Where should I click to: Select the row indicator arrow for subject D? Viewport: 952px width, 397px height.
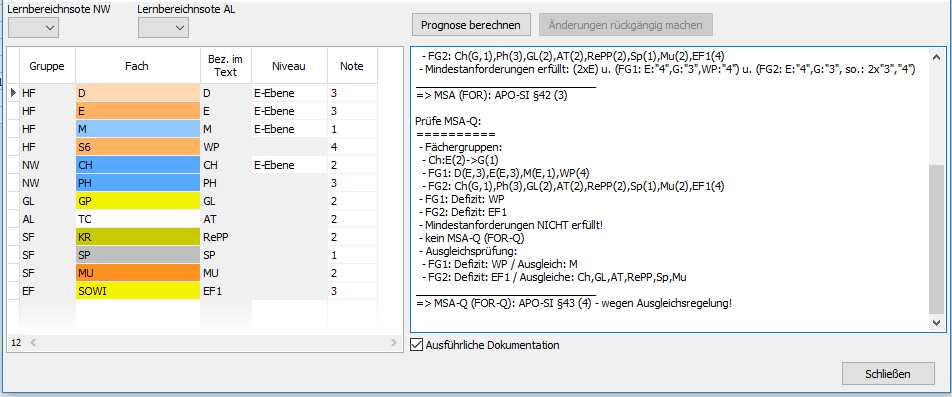point(13,93)
